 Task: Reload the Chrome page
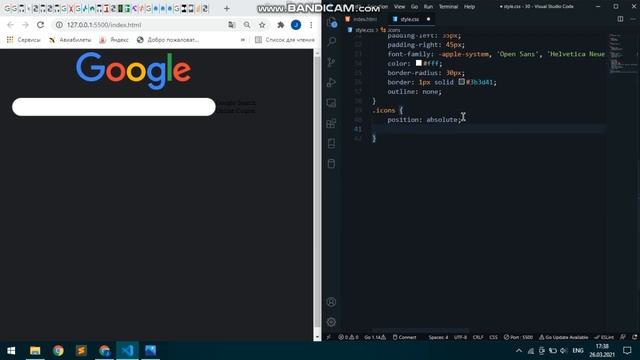[40, 25]
